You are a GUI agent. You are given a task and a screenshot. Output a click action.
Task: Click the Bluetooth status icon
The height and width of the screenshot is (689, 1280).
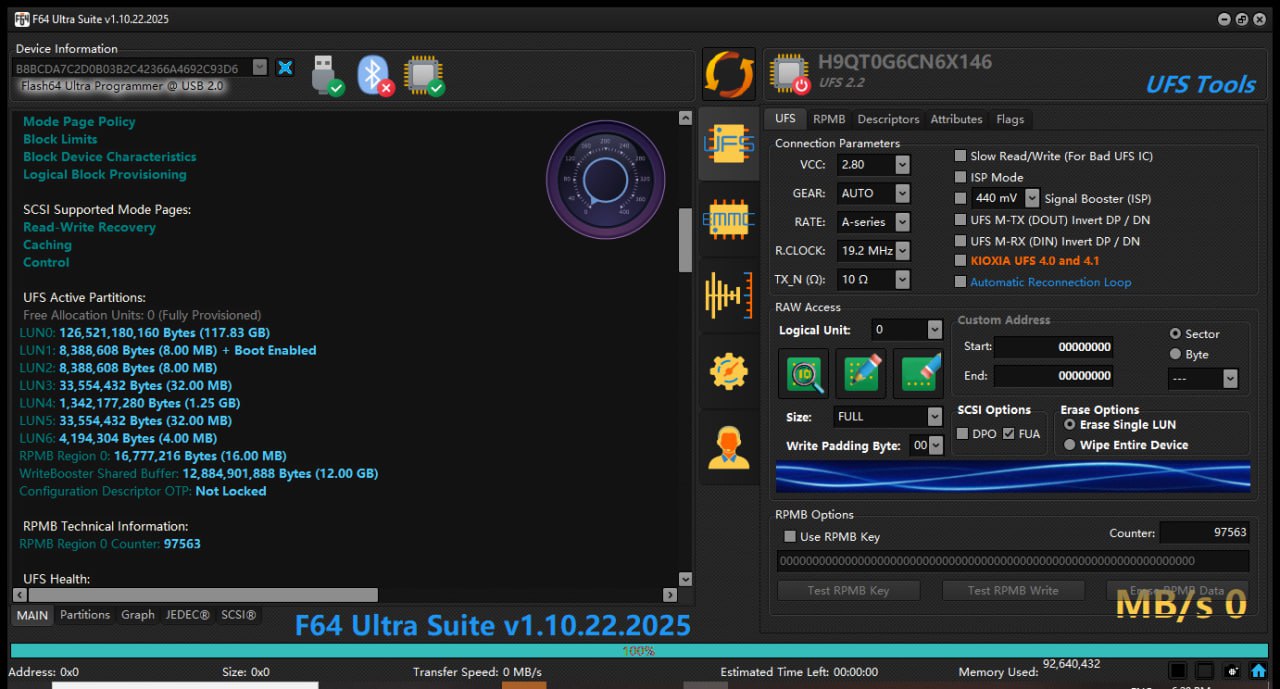pyautogui.click(x=375, y=75)
